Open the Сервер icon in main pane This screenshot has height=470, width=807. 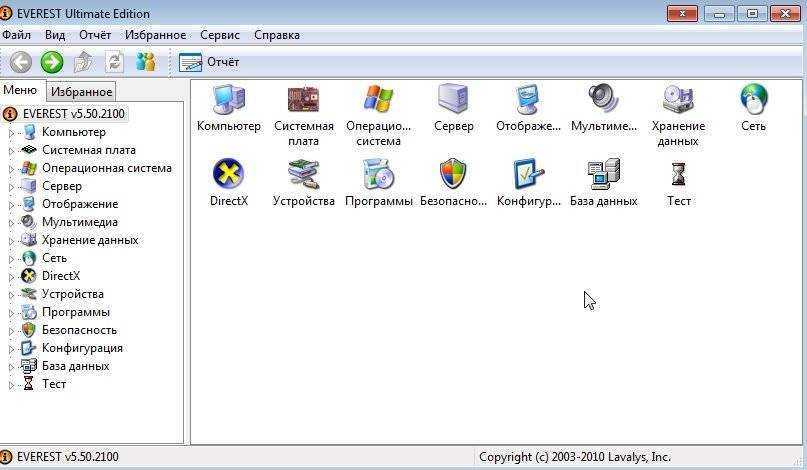click(x=453, y=99)
